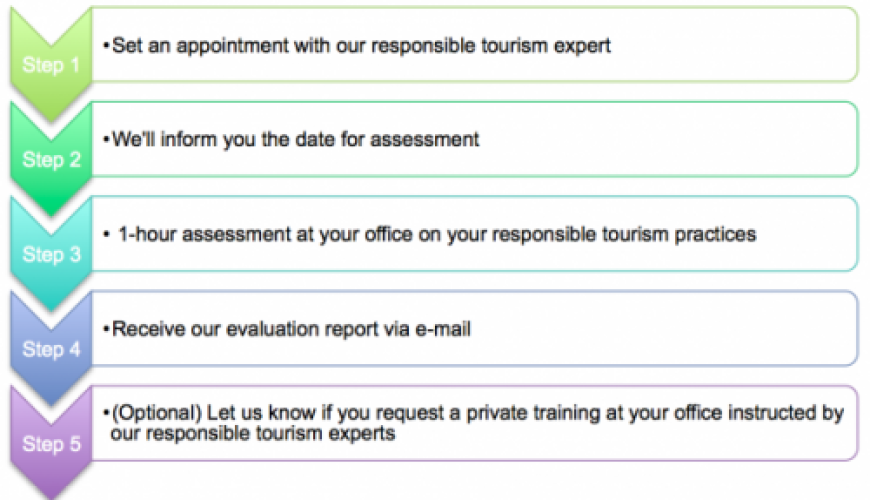
Task: Click the teal Step 3 arrow
Action: click(x=50, y=253)
